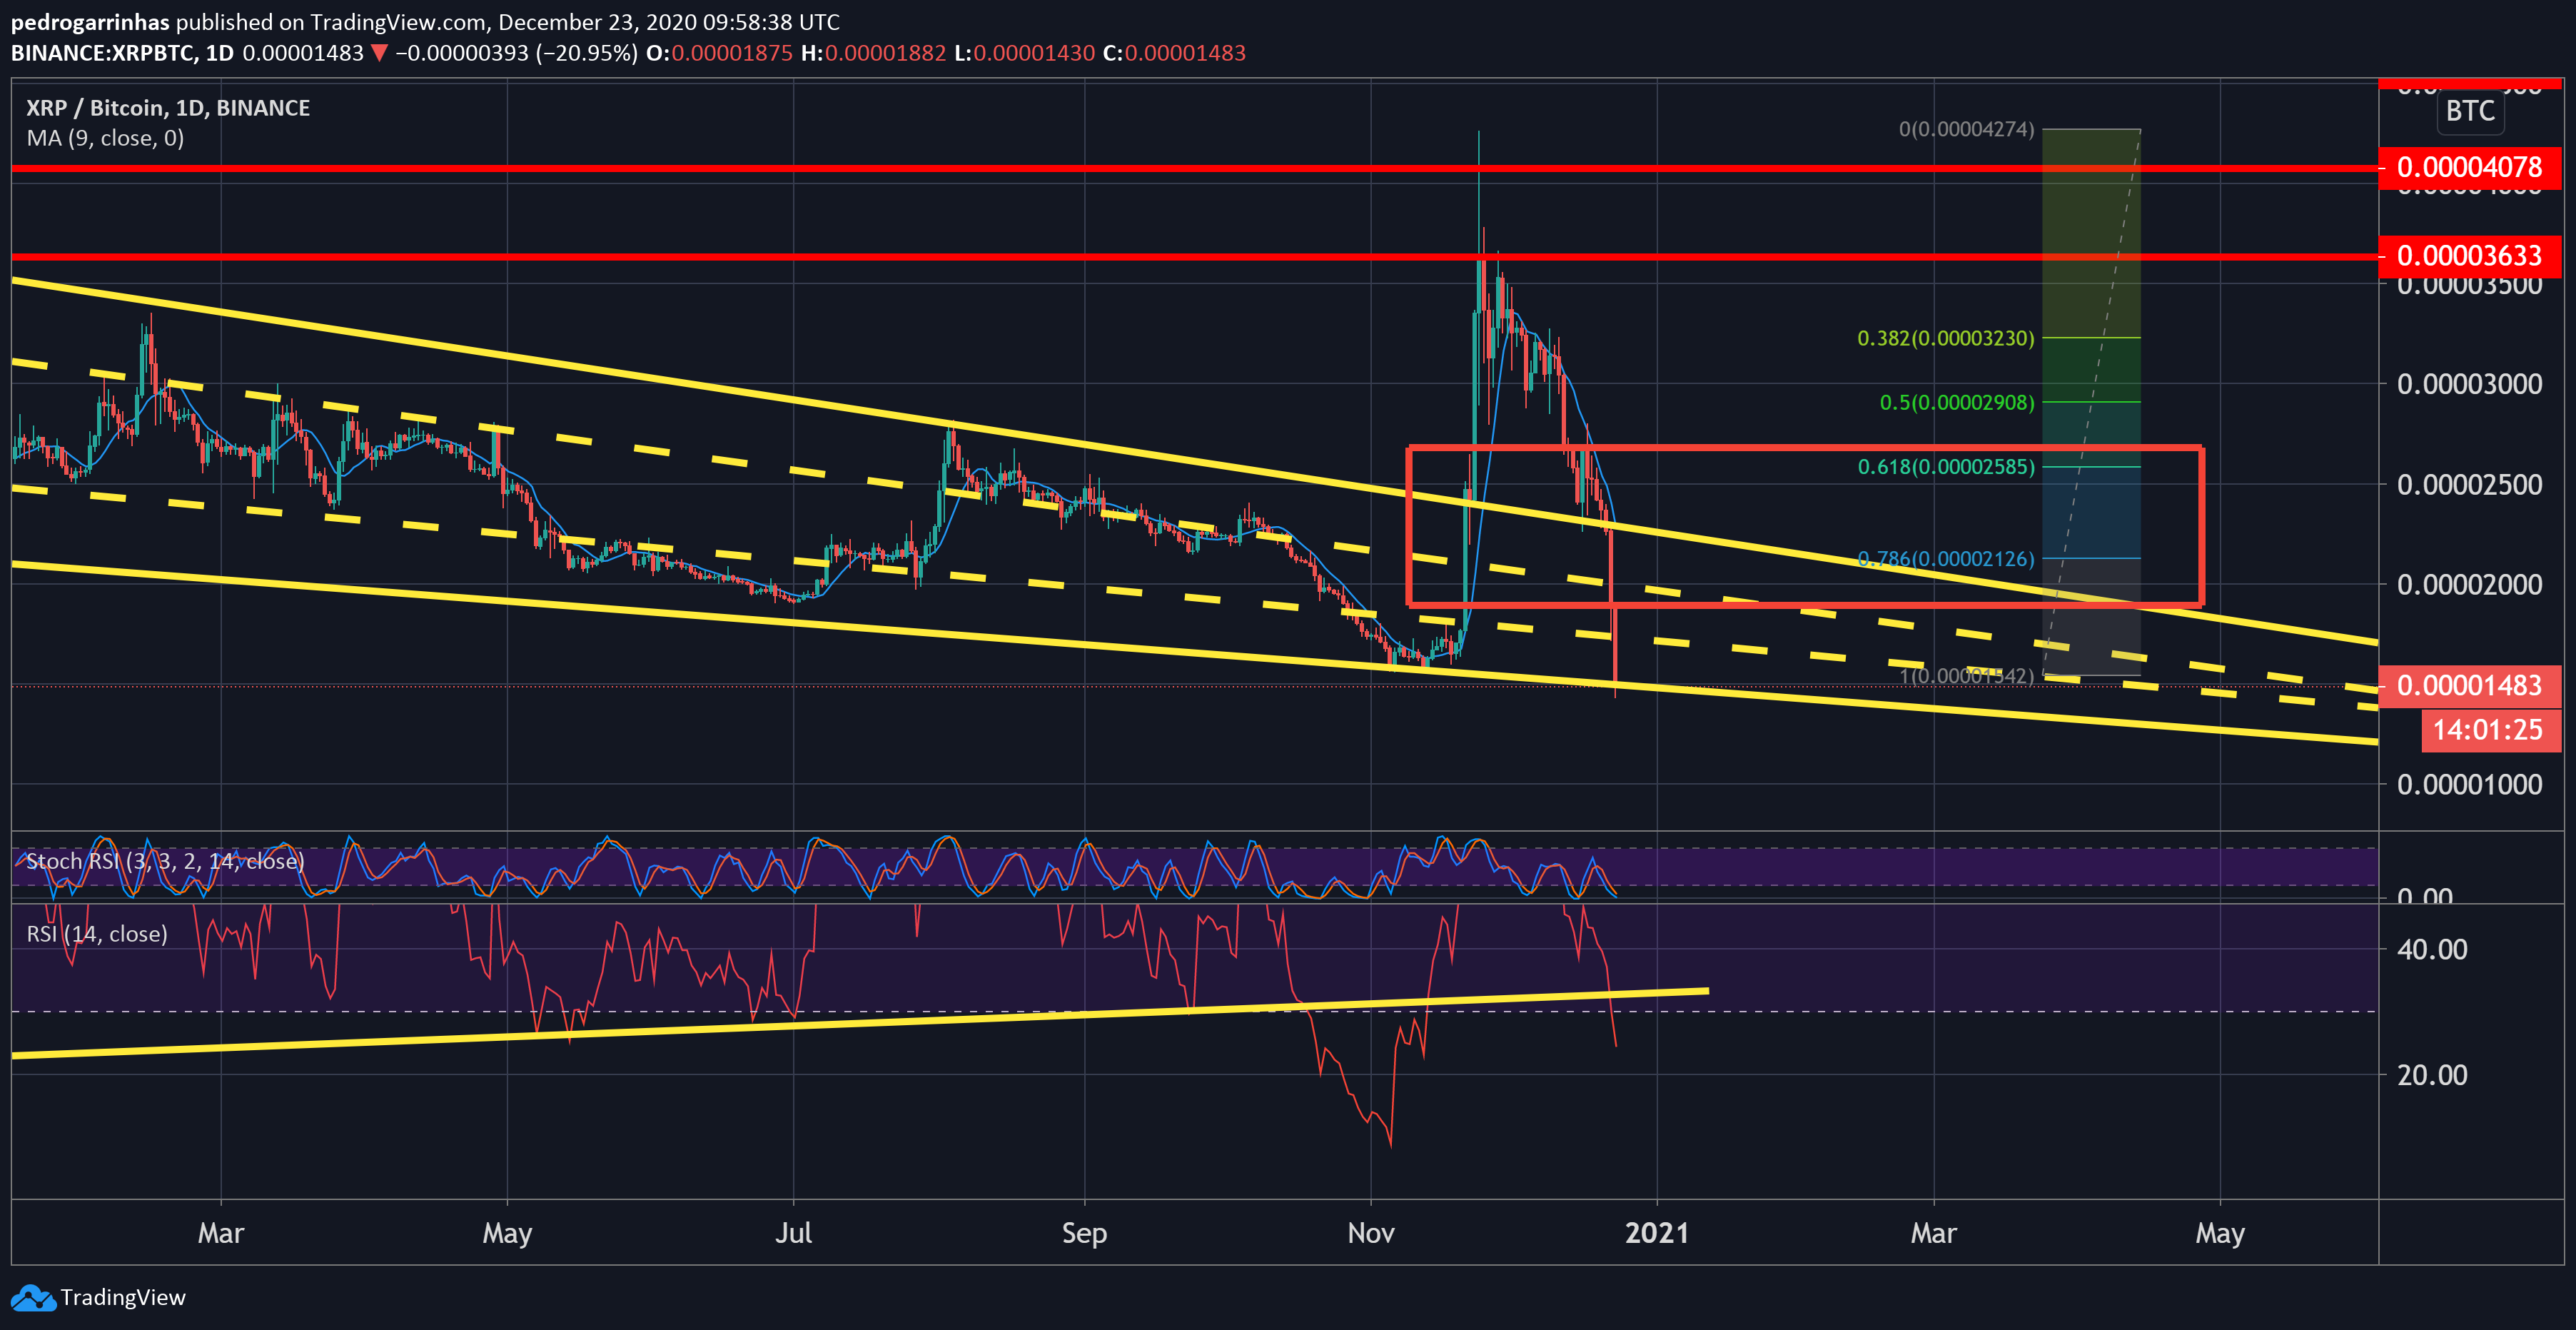
Task: Click the TradingView brand text at bottom
Action: [123, 1298]
